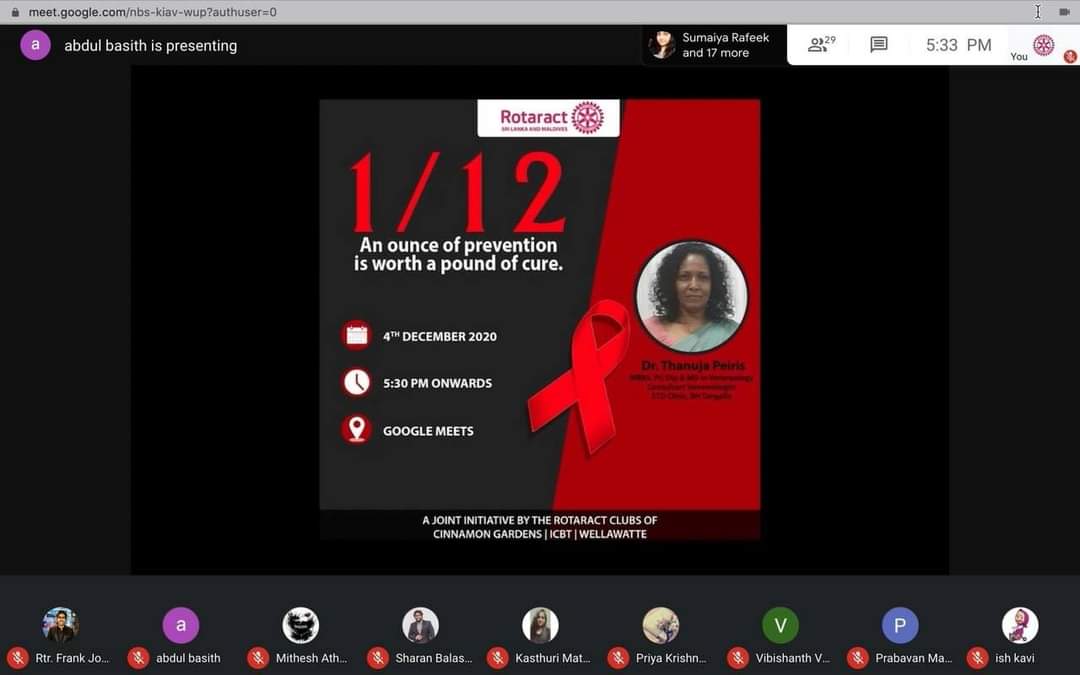Click the 5:33 PM meeting clock
This screenshot has height=675, width=1080.
[958, 45]
